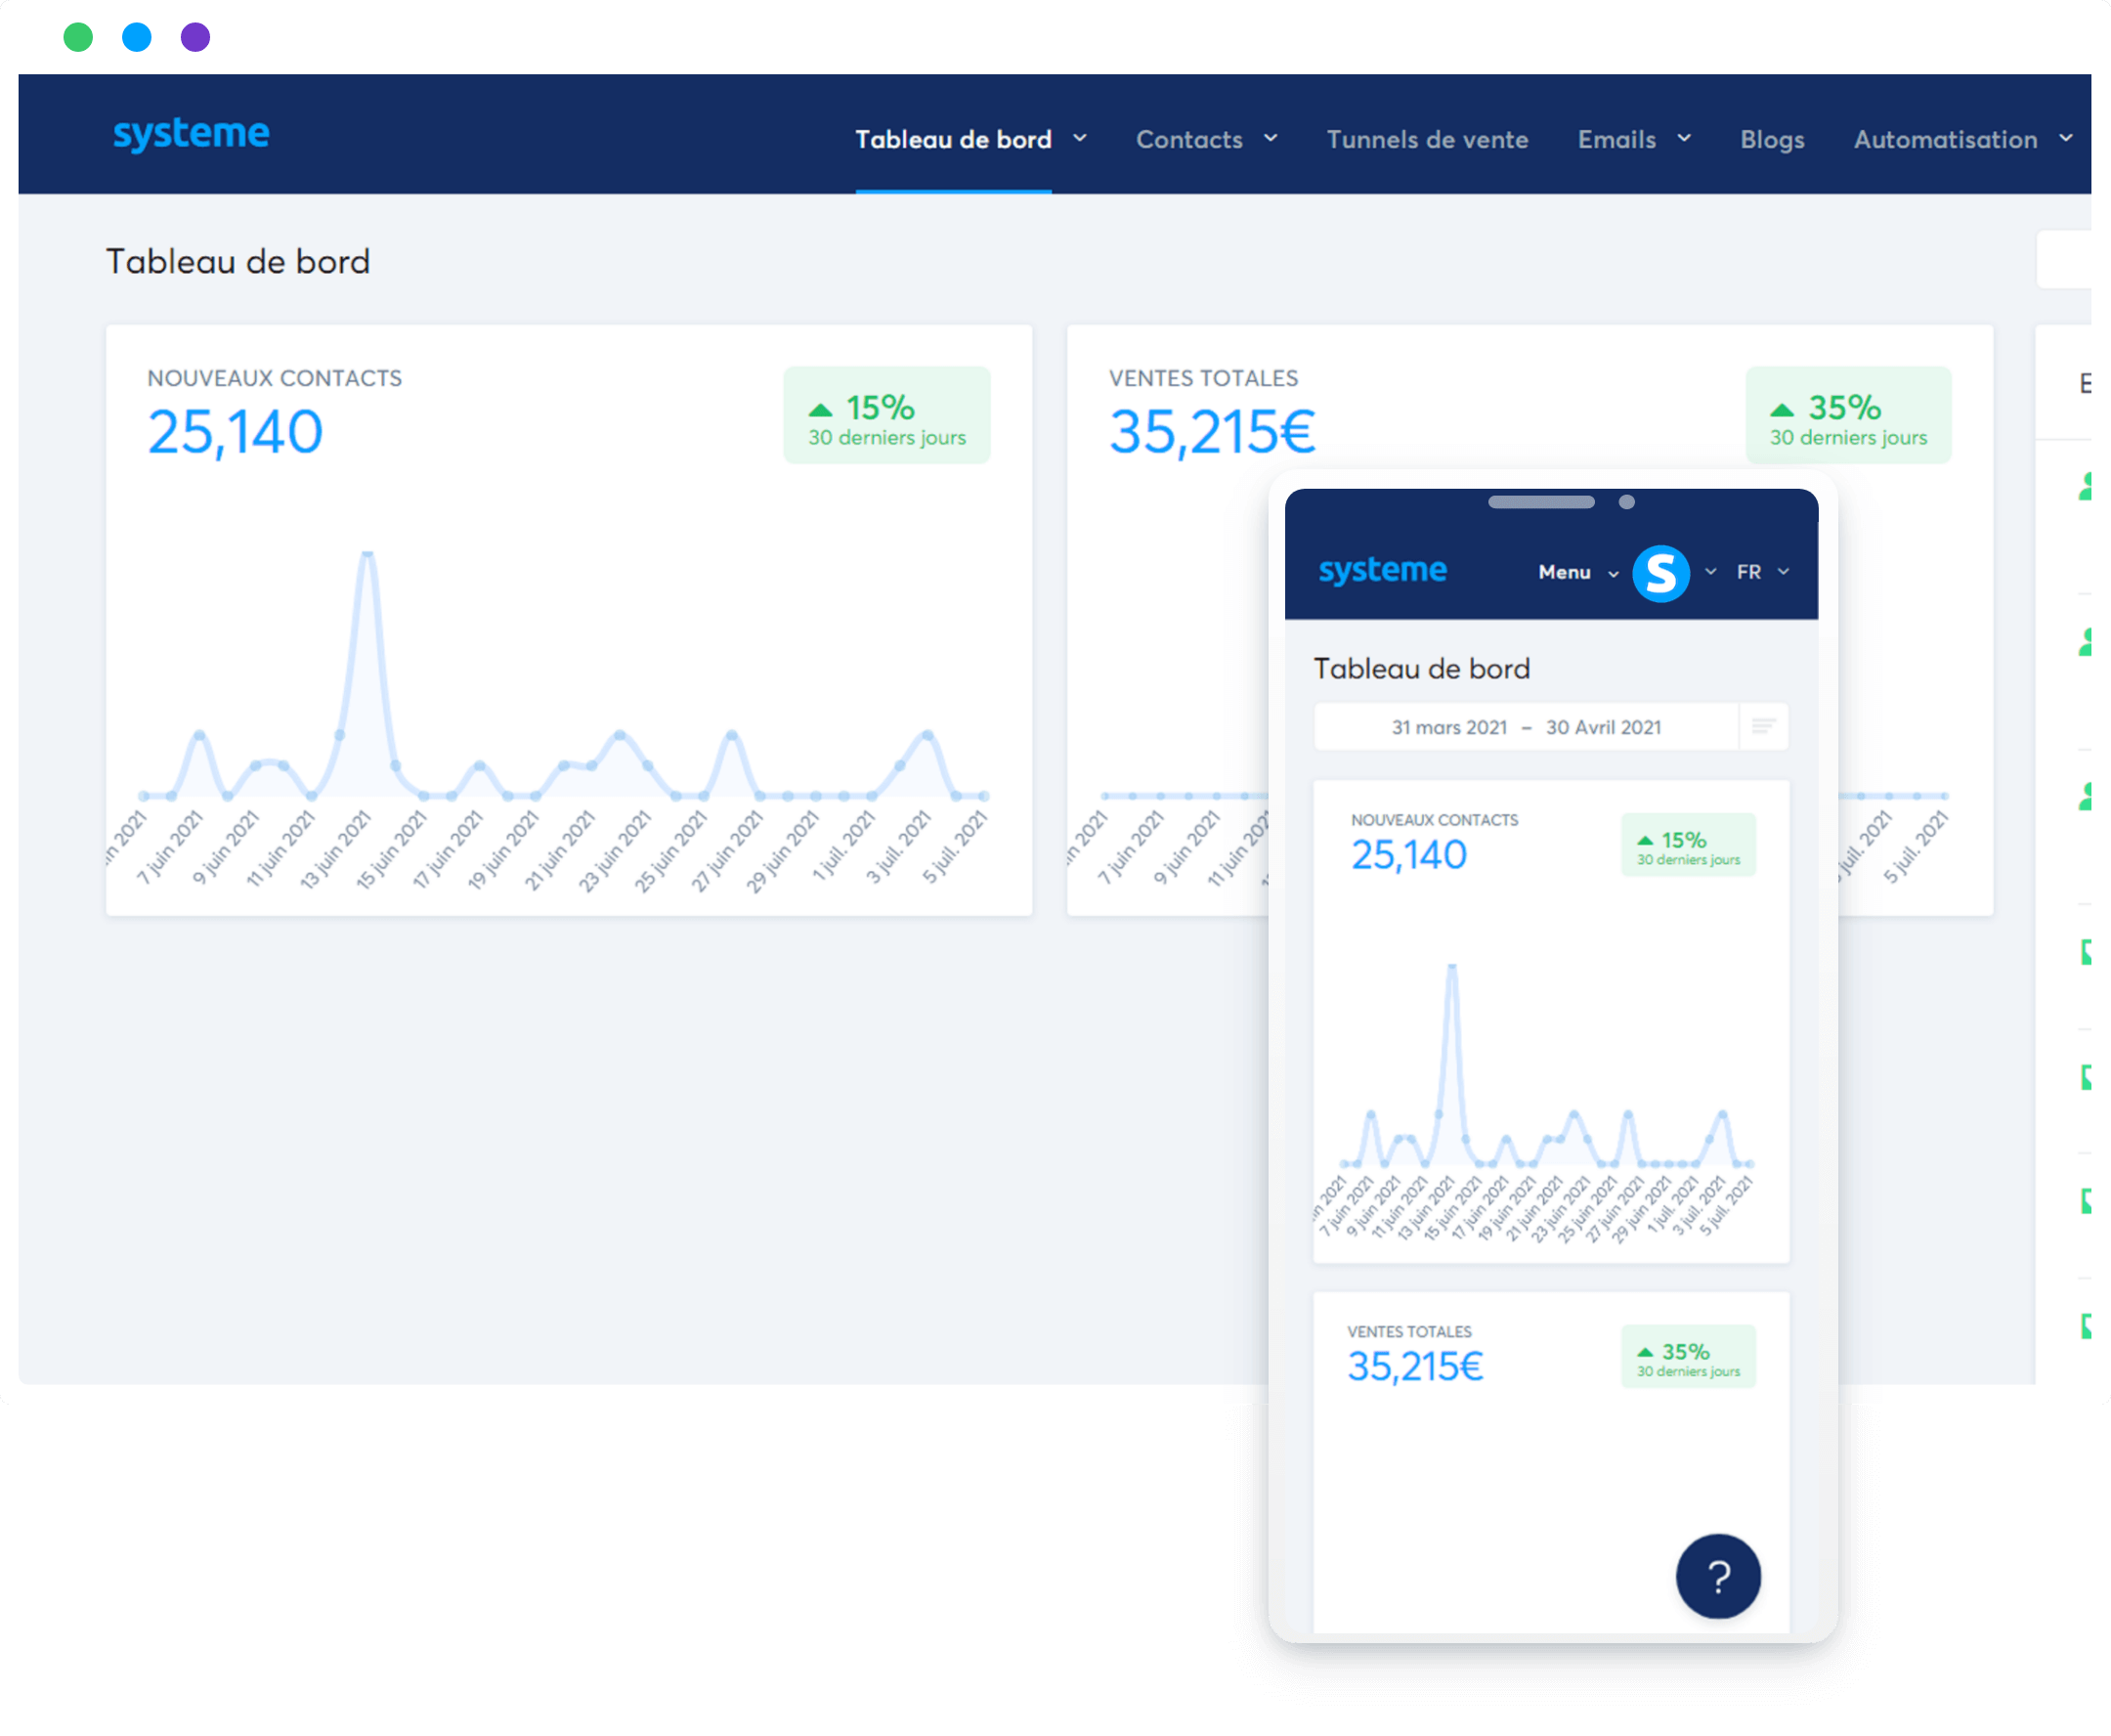The image size is (2111, 1736).
Task: Go to Tunnels de vente
Action: click(x=1427, y=140)
